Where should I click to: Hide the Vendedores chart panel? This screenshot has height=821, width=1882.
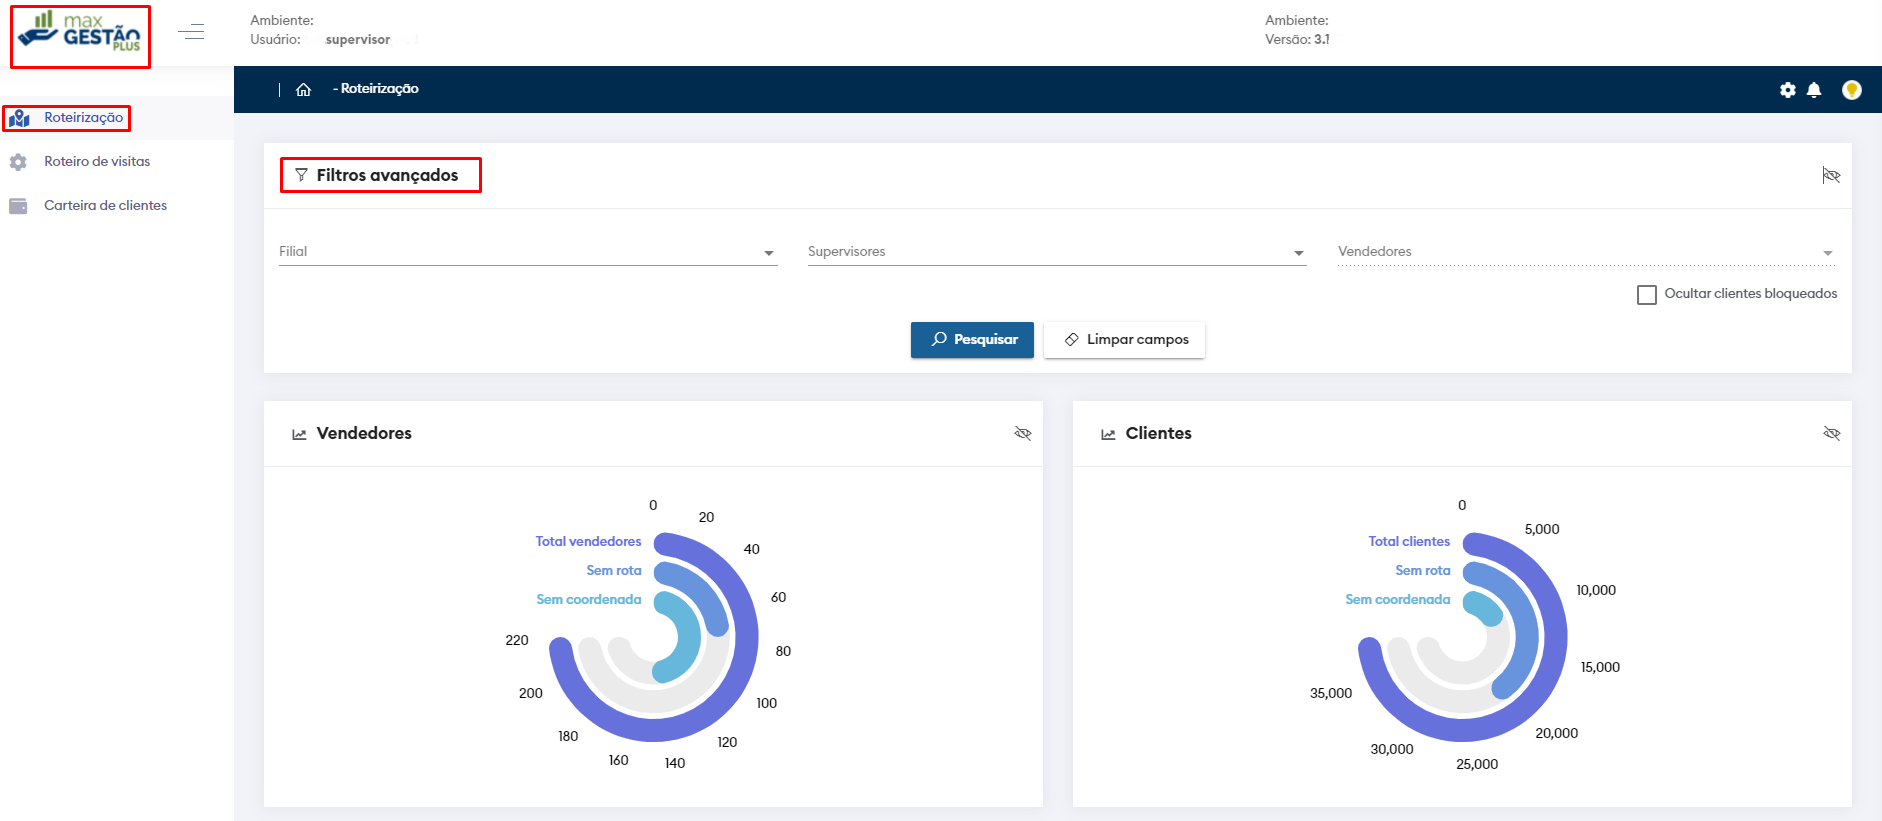tap(1022, 434)
